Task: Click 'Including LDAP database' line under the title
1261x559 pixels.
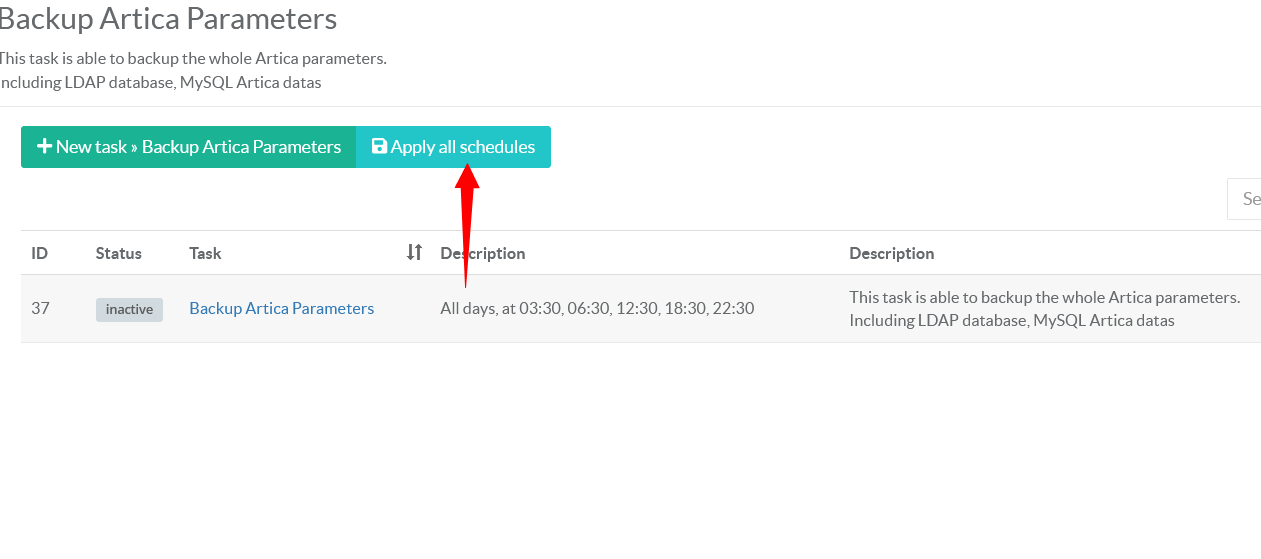Action: (x=160, y=83)
